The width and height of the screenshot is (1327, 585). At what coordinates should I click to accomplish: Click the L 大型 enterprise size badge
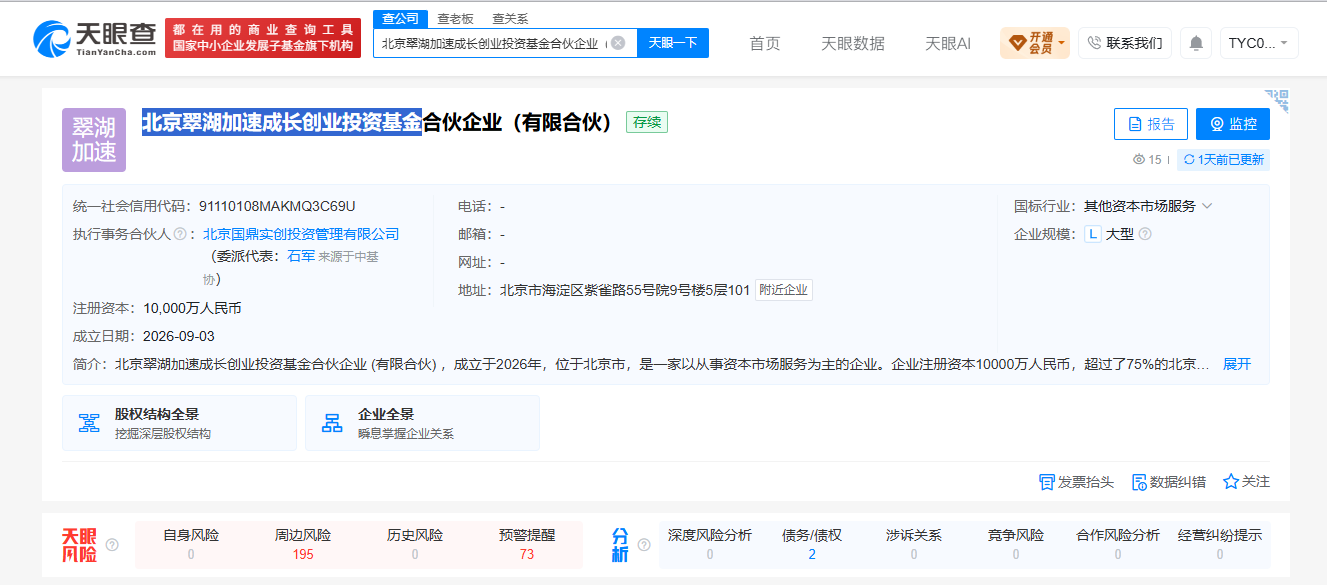click(x=1109, y=234)
